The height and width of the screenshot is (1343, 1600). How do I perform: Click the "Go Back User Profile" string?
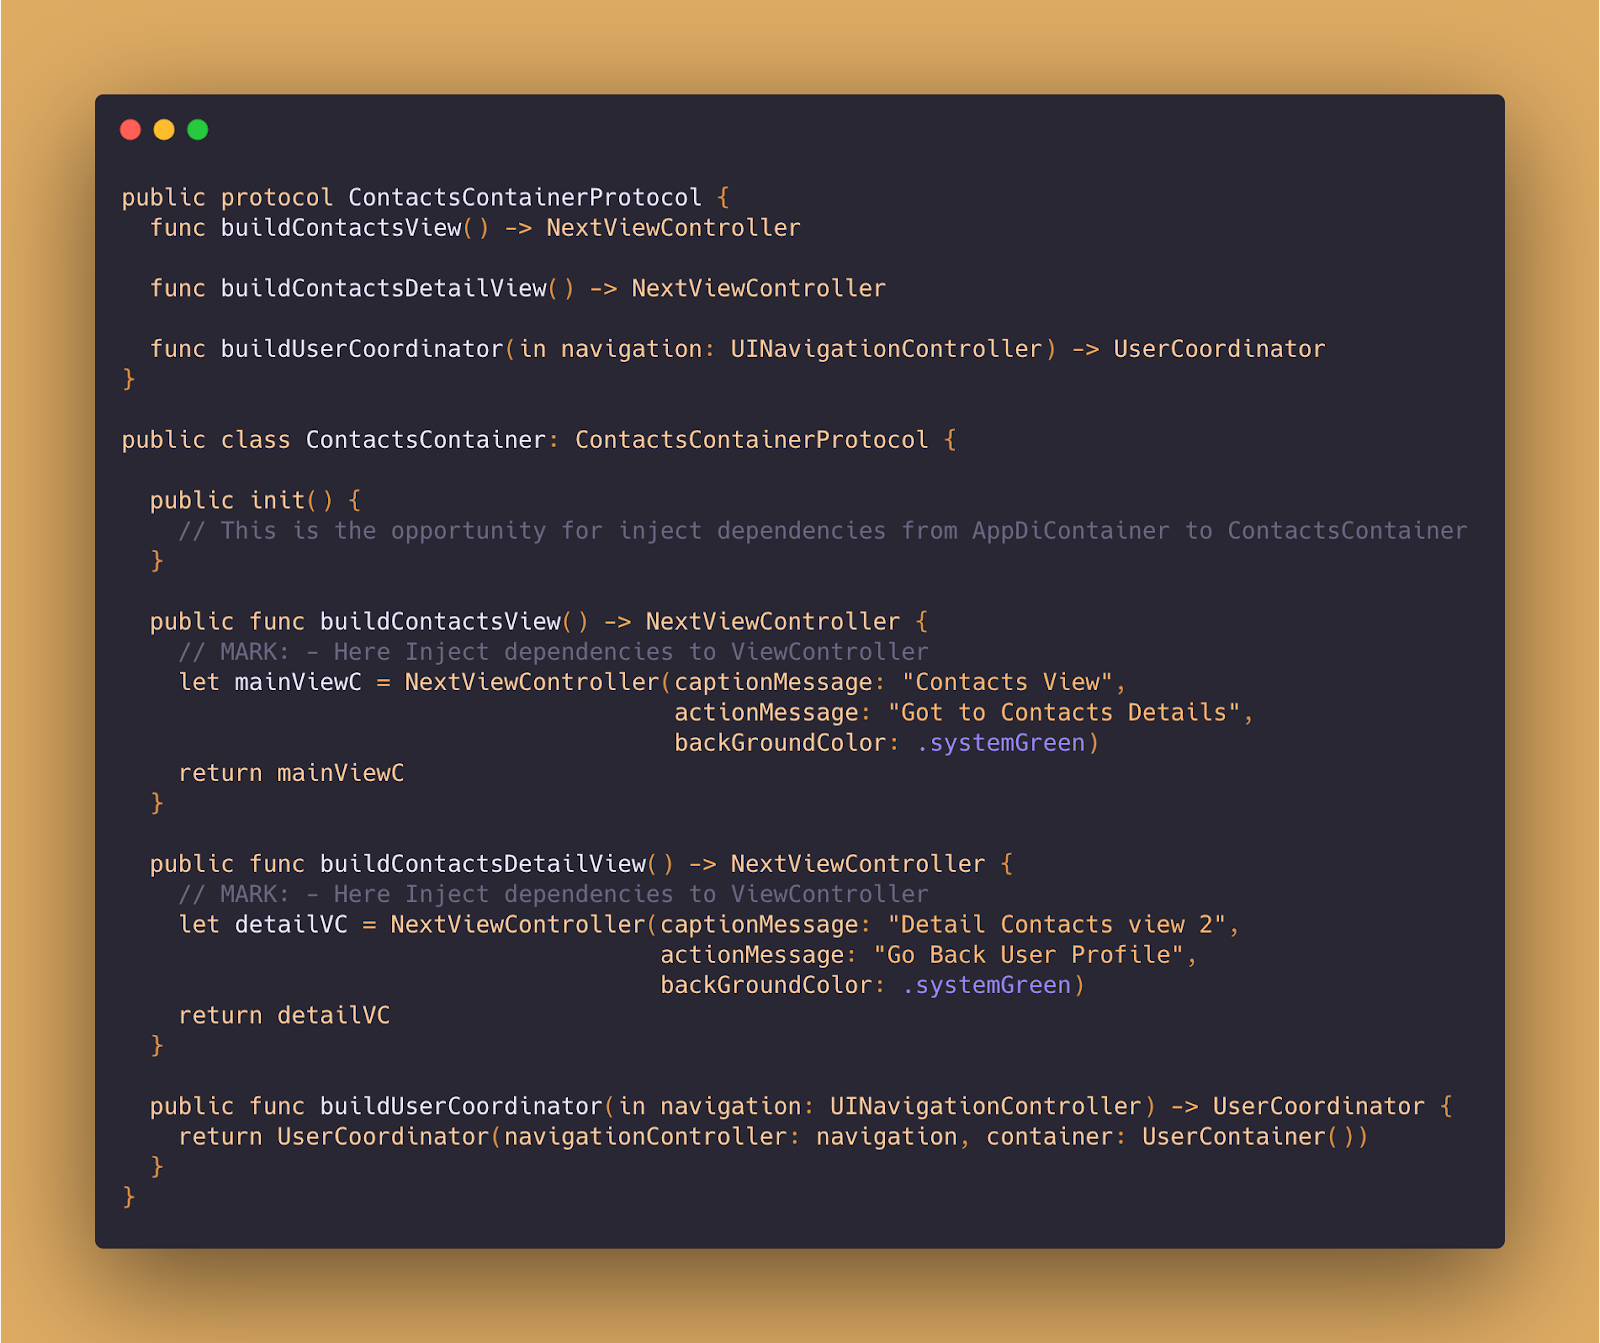coord(1029,955)
